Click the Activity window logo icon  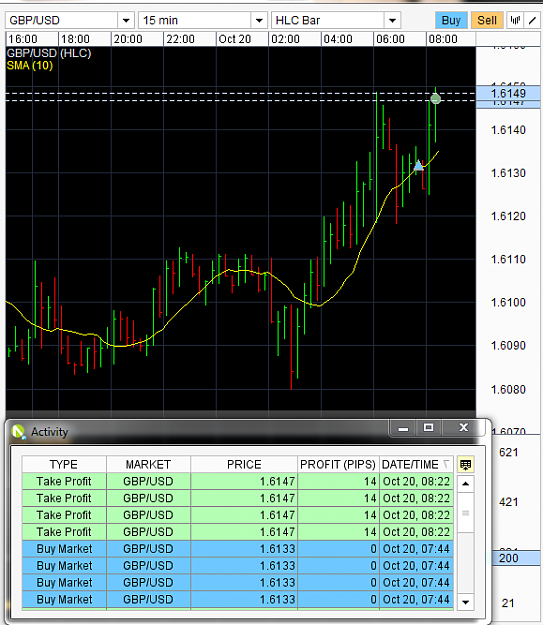[x=18, y=432]
